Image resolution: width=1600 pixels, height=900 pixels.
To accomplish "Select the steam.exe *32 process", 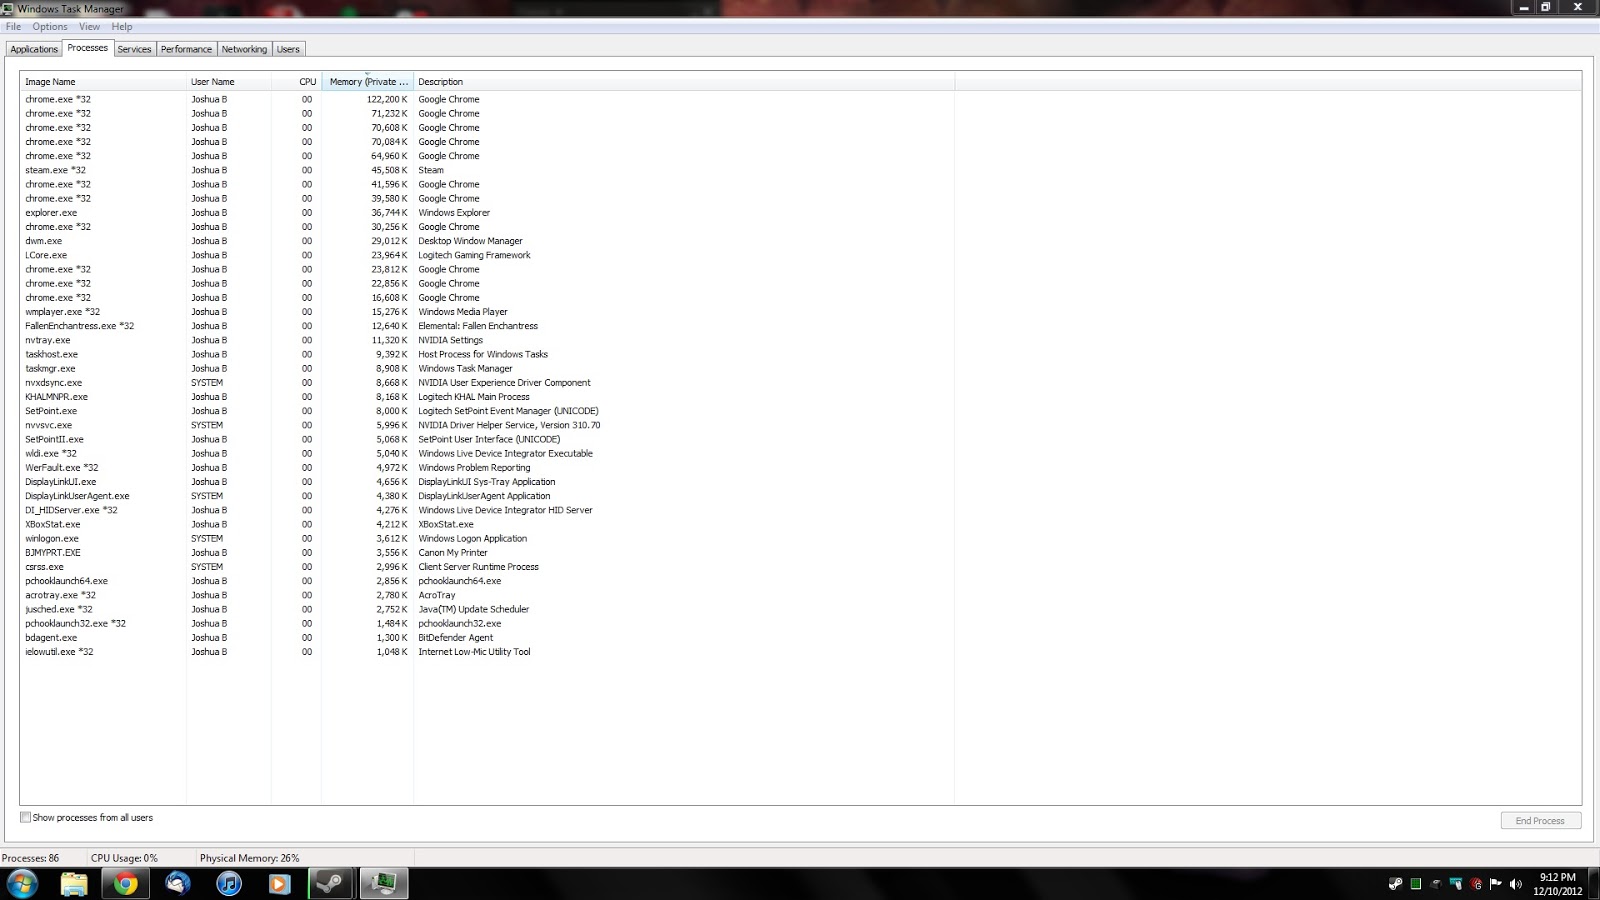I will 55,170.
